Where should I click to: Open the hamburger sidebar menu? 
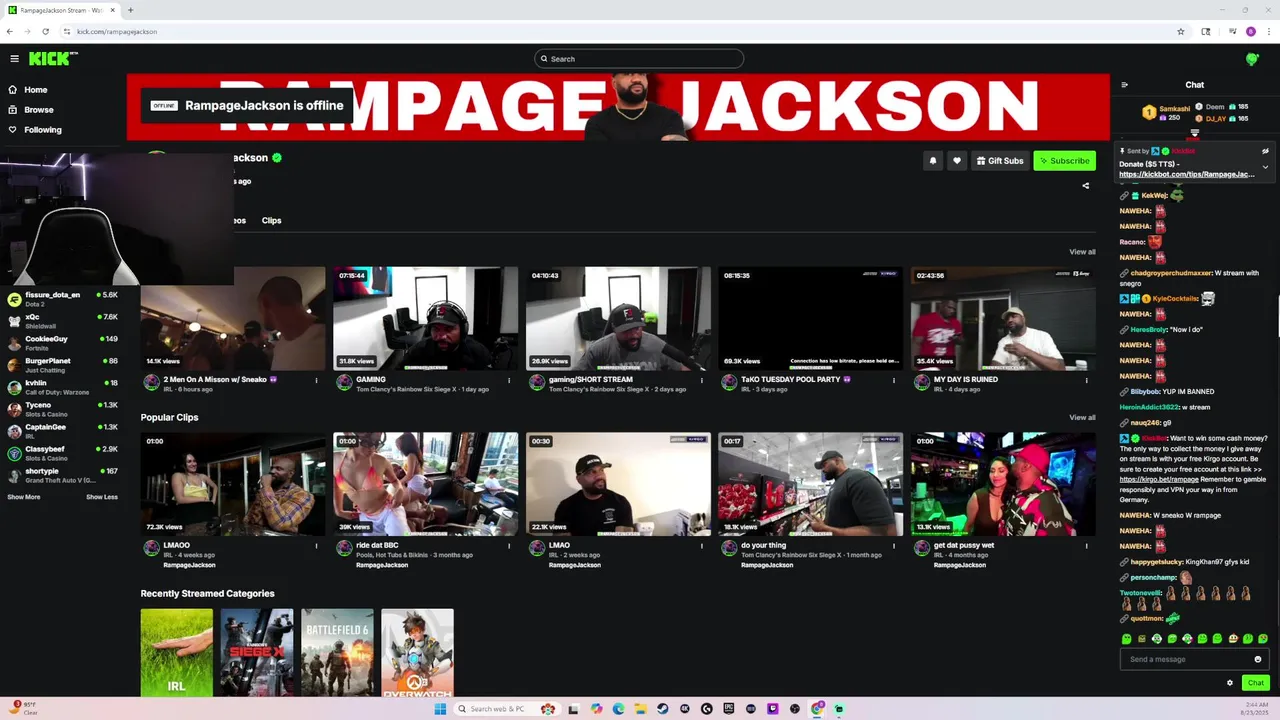(x=14, y=59)
